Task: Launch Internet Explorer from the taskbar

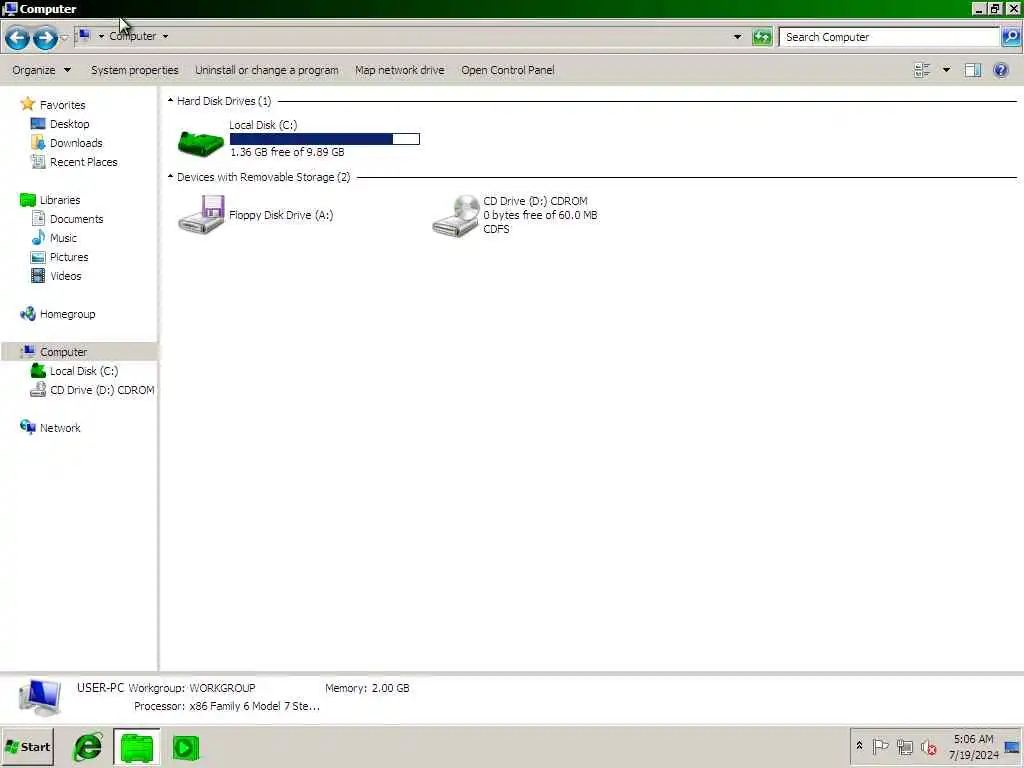Action: click(x=88, y=747)
